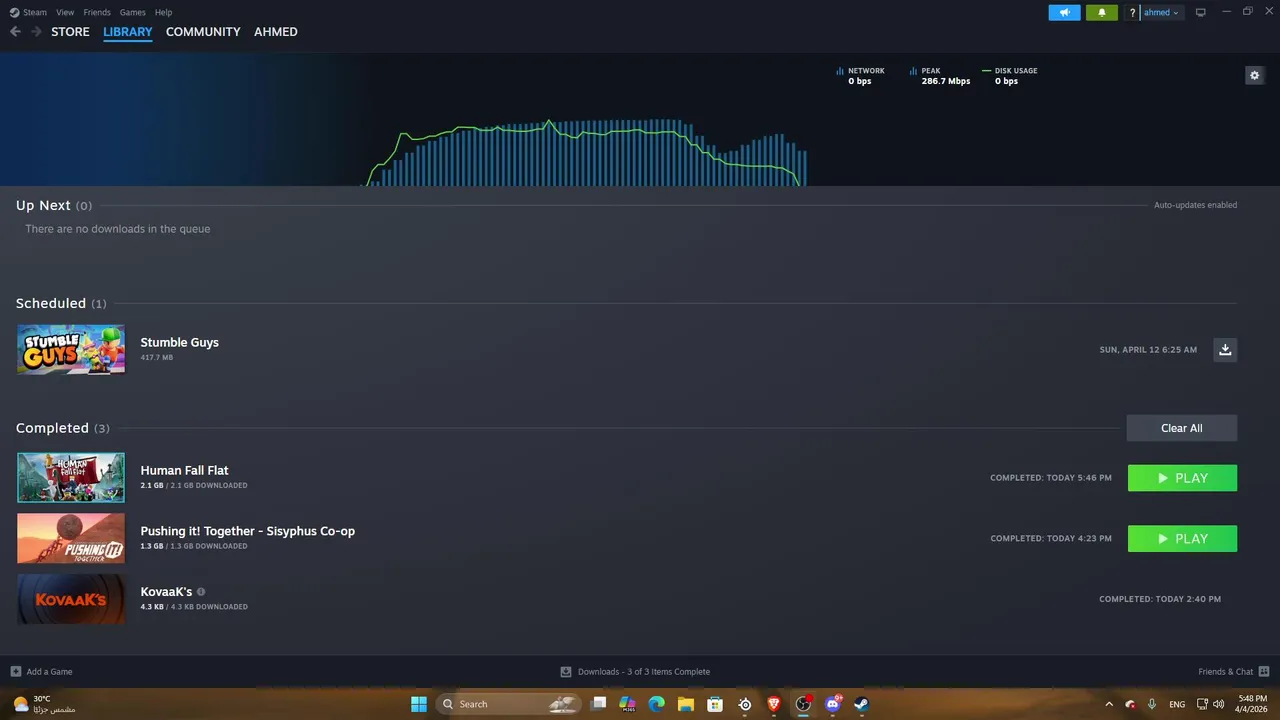Toggle the Peak legend in the download graph
The height and width of the screenshot is (720, 1280).
(940, 76)
